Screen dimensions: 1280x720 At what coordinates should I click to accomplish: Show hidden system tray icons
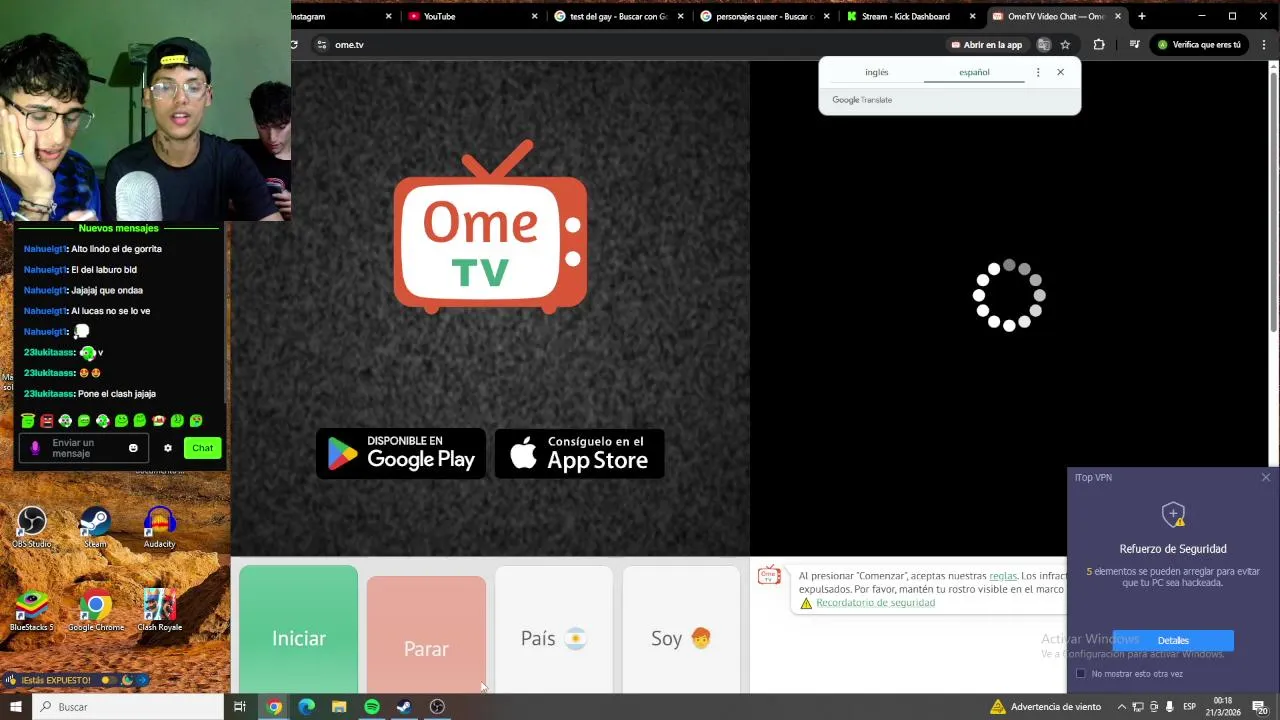click(x=1122, y=707)
